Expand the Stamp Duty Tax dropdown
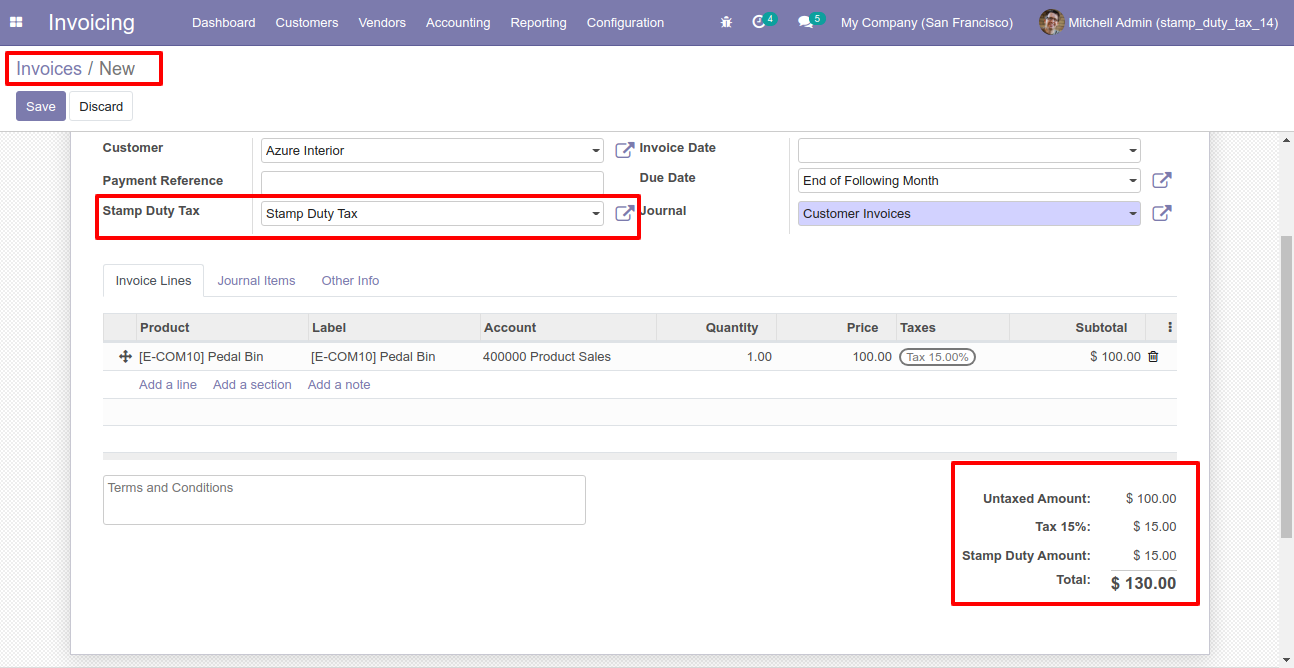1294x668 pixels. coord(596,214)
